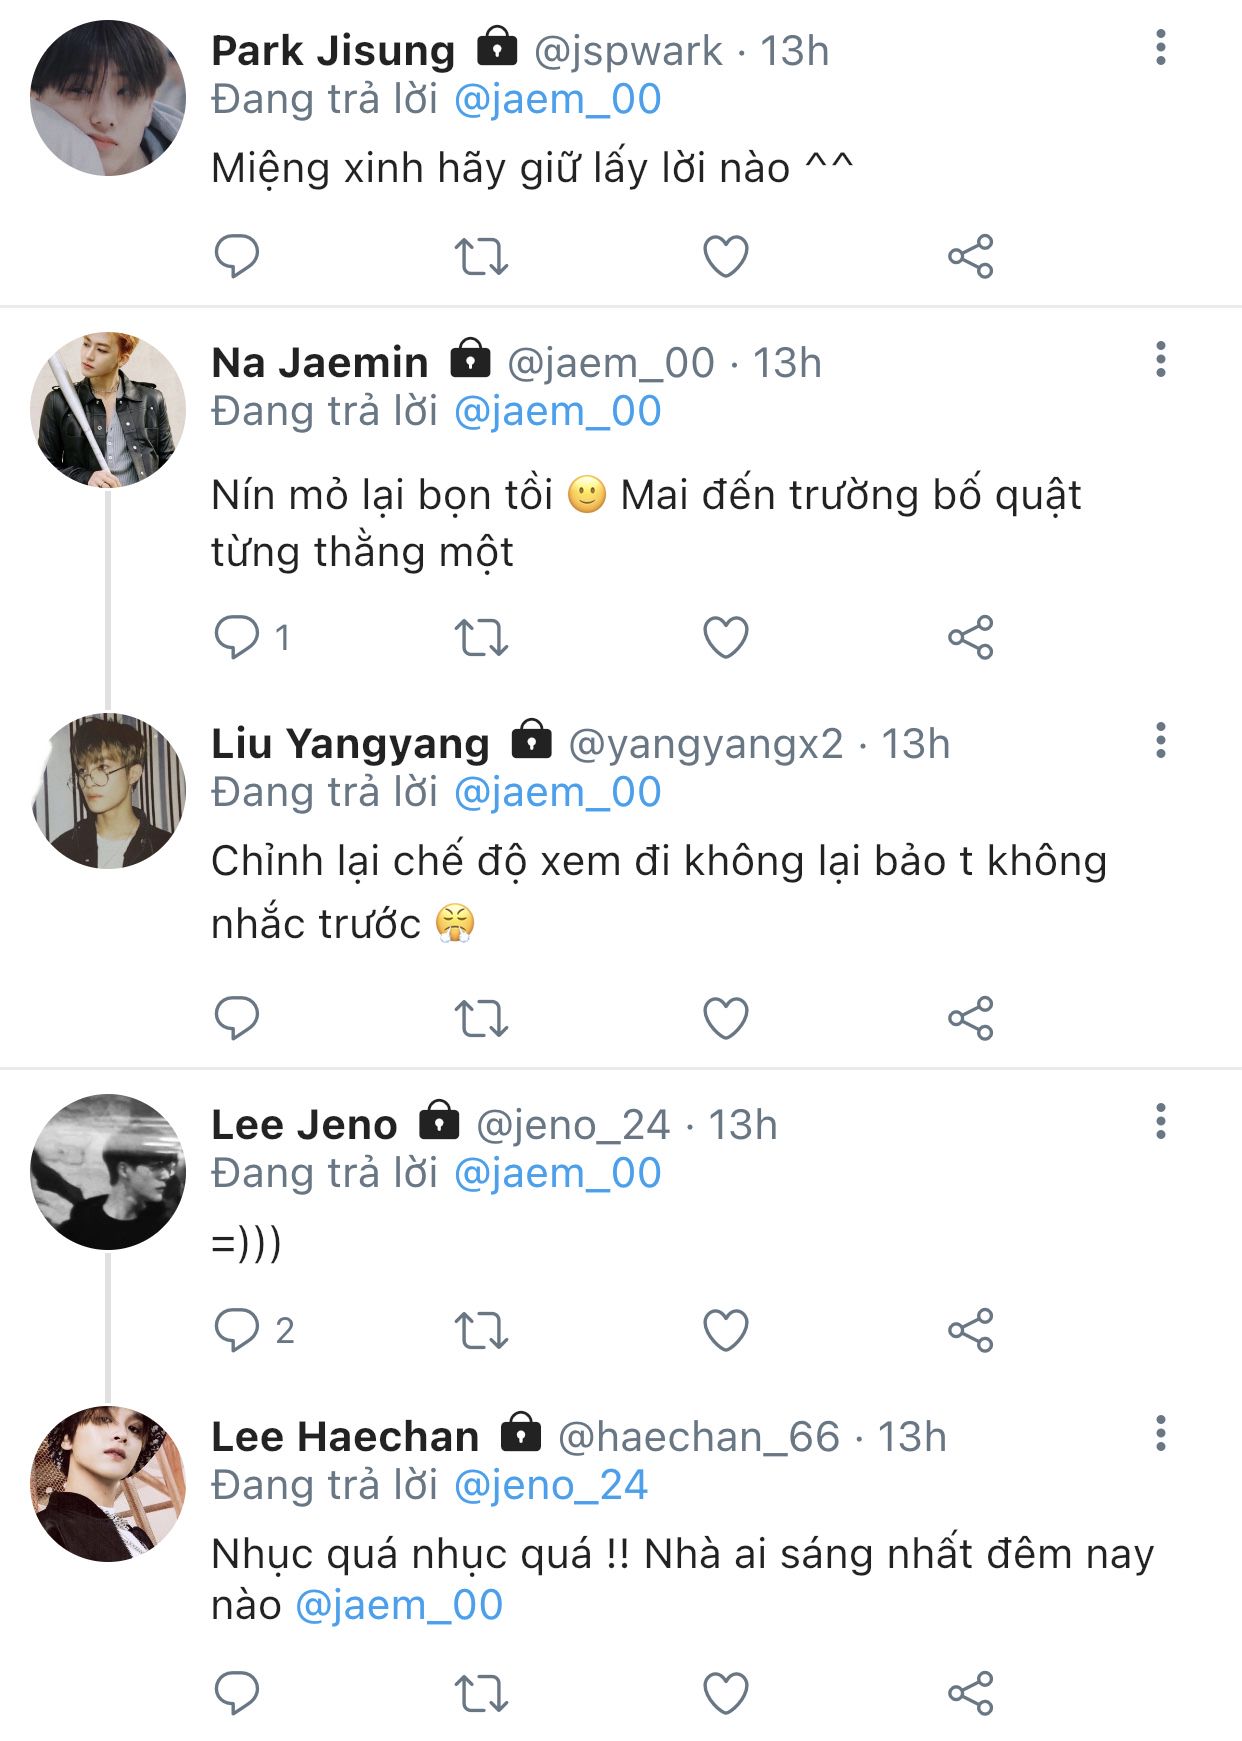View Park Jisung's profile picture

108,98
